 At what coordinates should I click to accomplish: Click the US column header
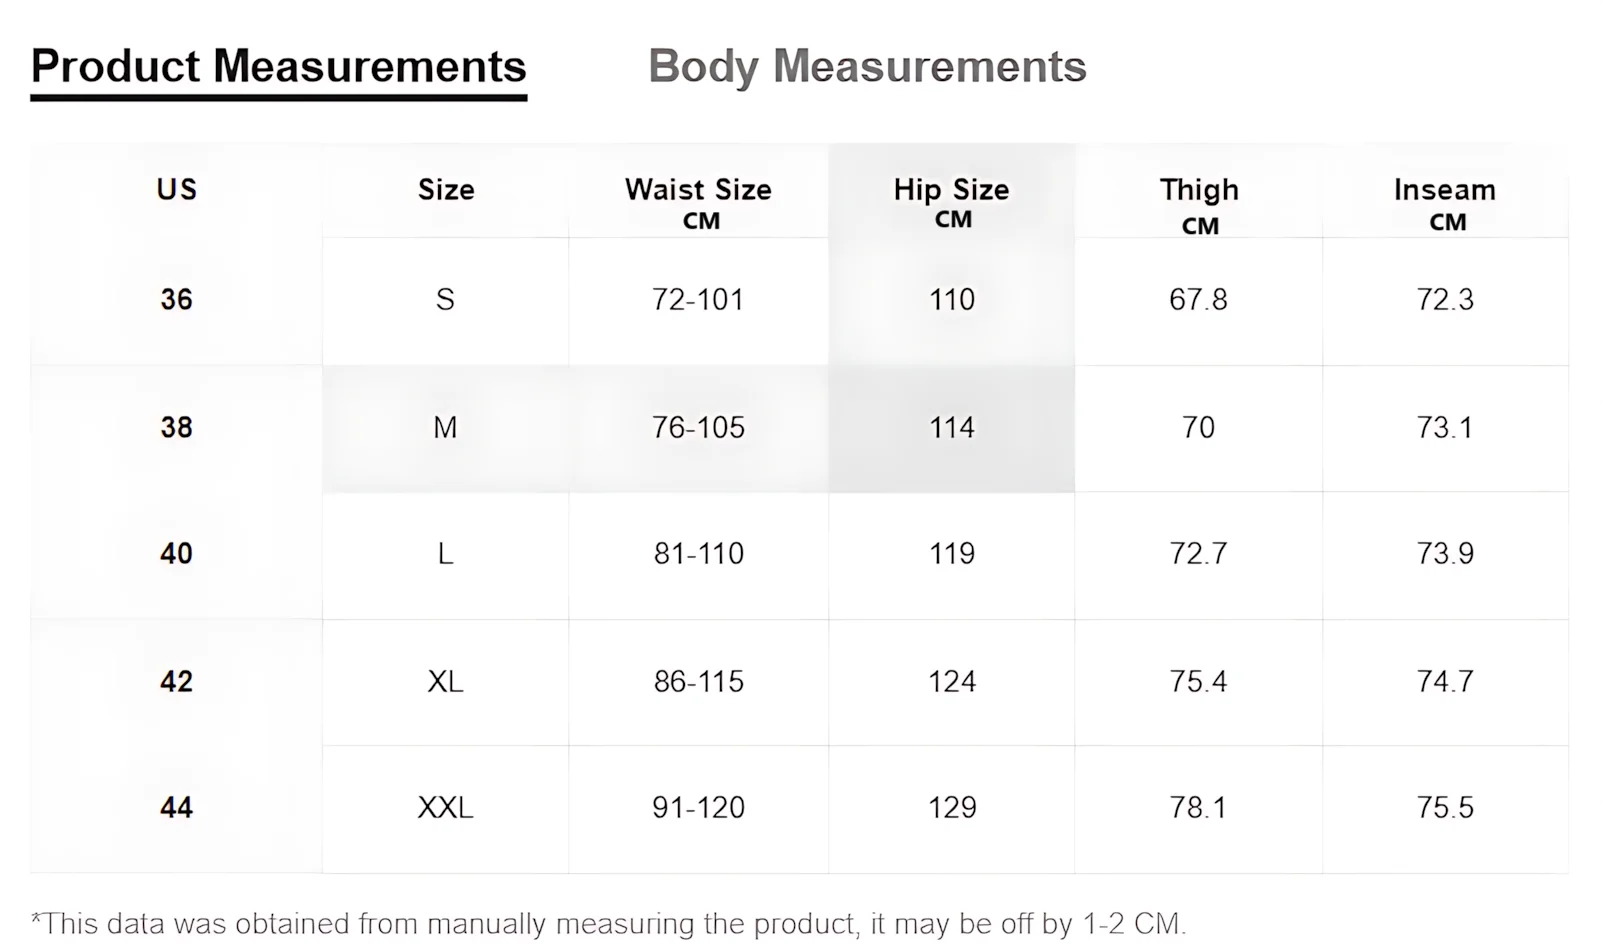click(177, 190)
